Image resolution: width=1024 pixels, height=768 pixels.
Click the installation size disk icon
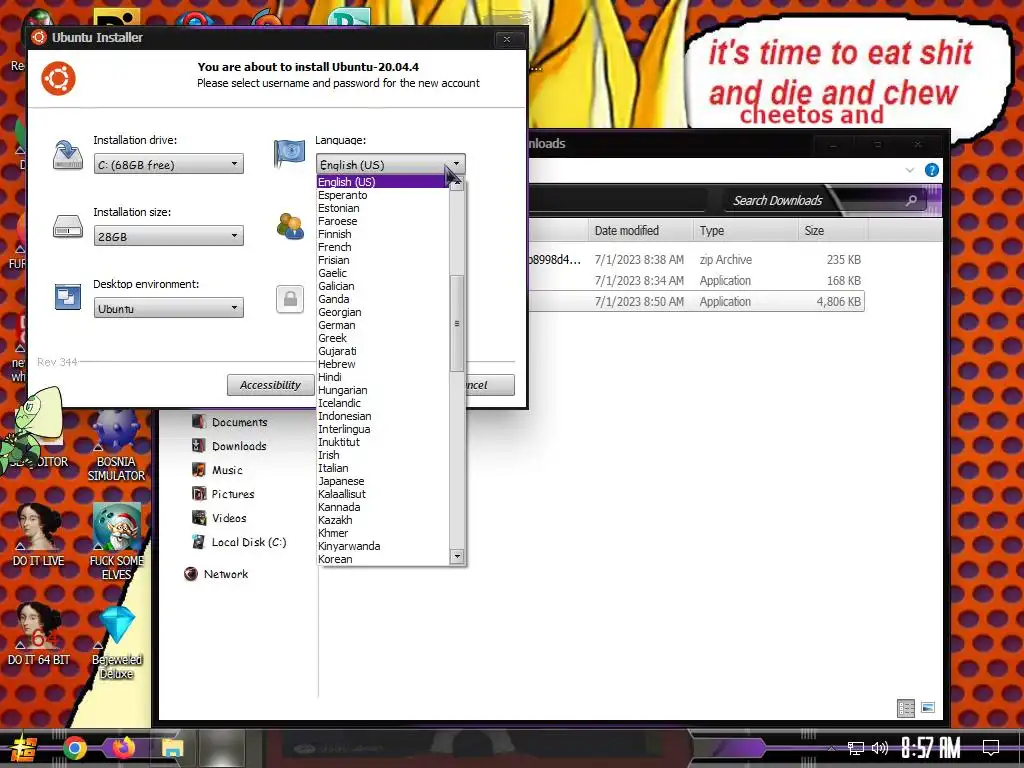pos(68,227)
